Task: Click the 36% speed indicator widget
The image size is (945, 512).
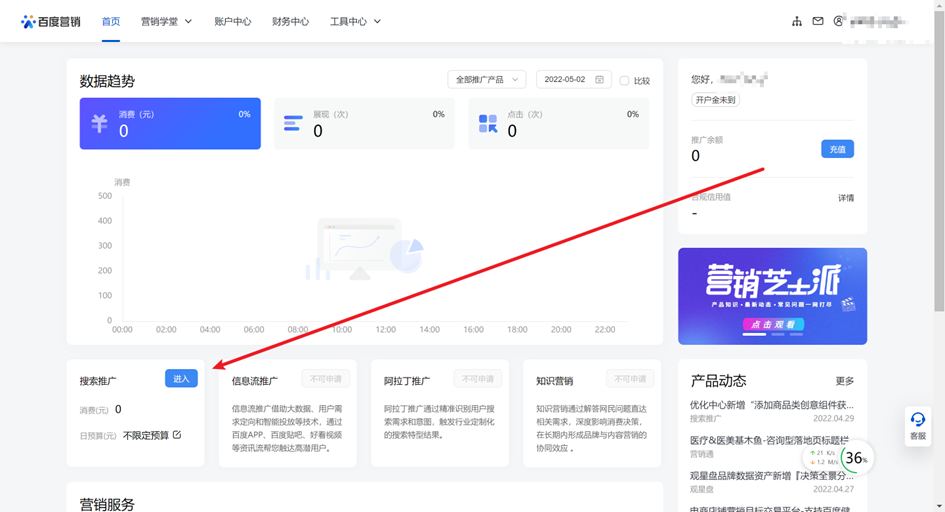Action: tap(855, 458)
